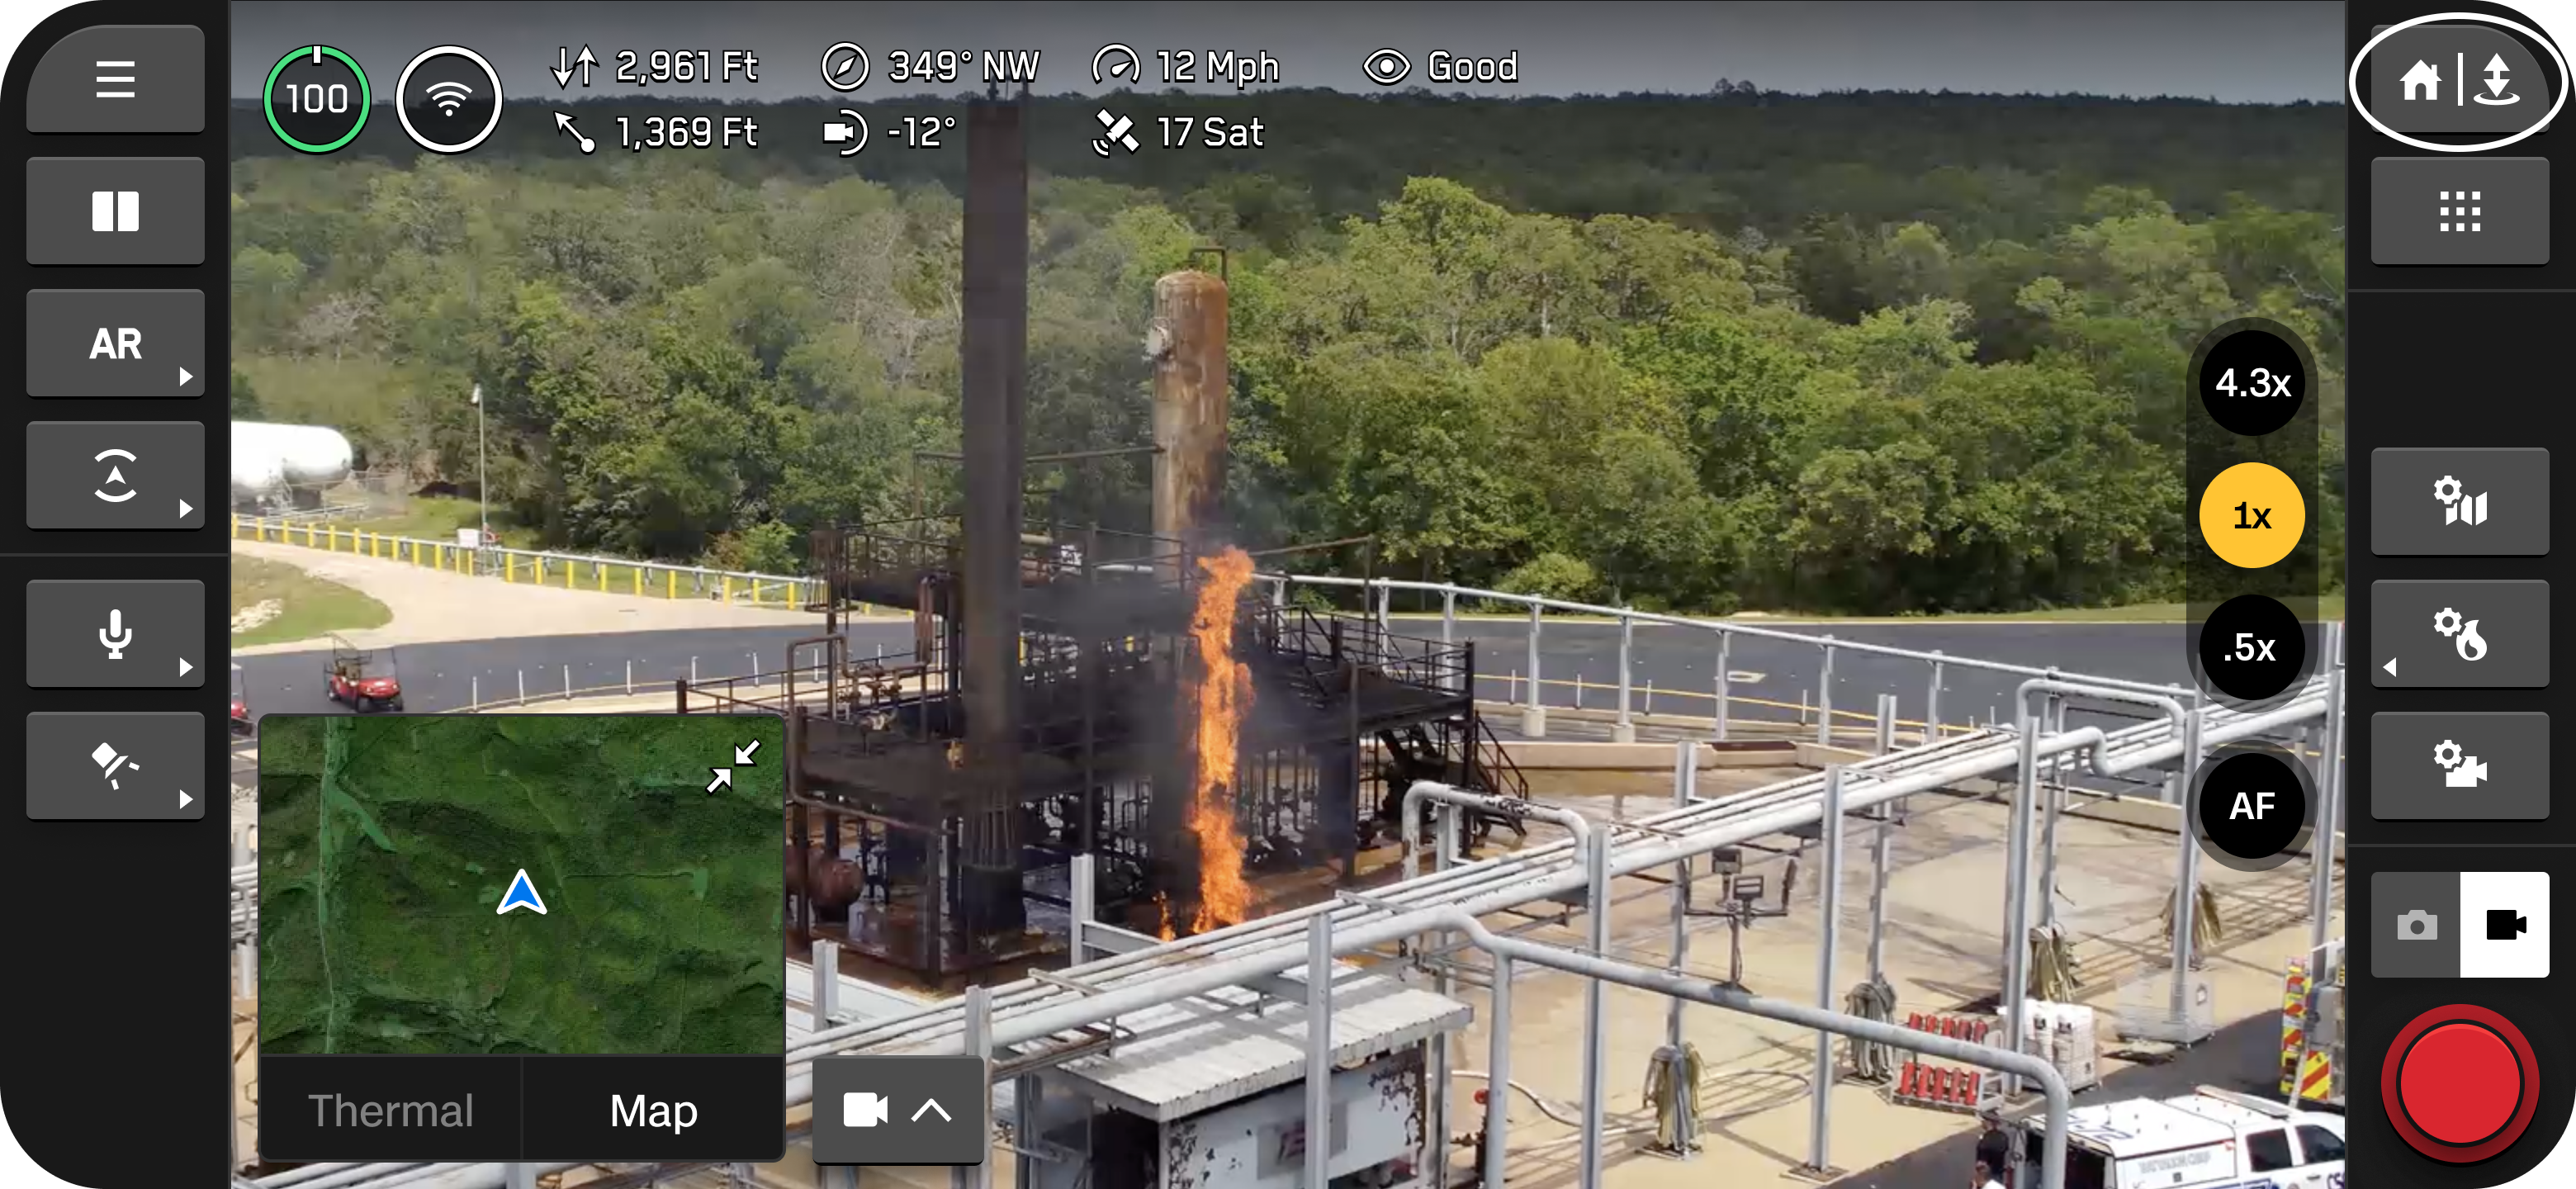The image size is (2576, 1189).
Task: Expand the microphone options
Action: coord(115,634)
